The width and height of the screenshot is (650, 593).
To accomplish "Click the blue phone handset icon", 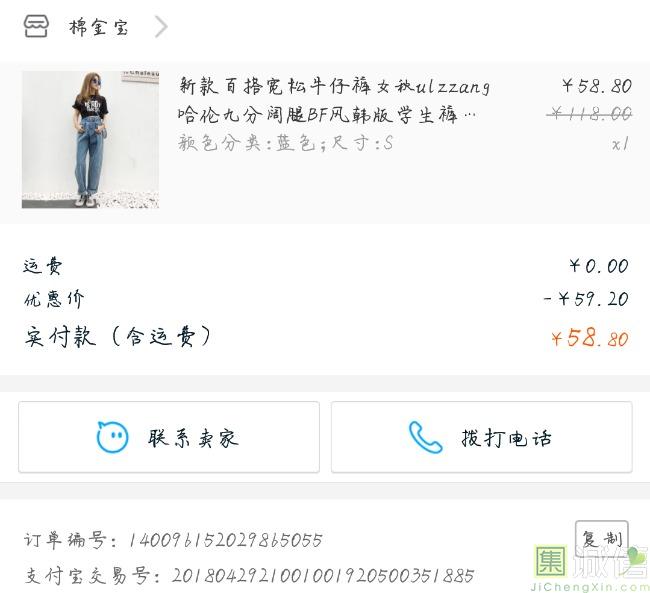I will (425, 437).
